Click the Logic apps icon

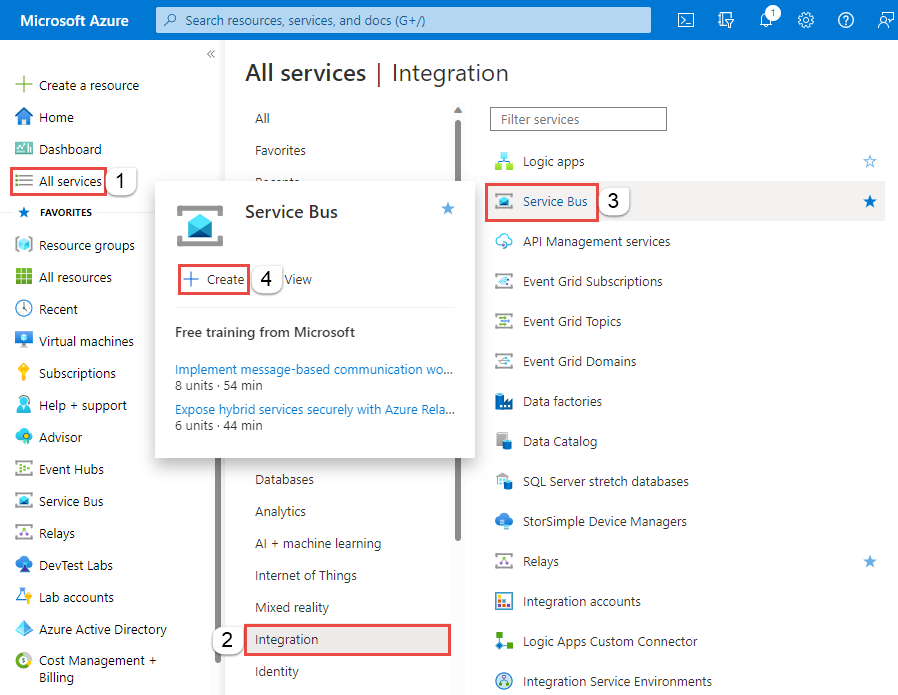tap(504, 162)
